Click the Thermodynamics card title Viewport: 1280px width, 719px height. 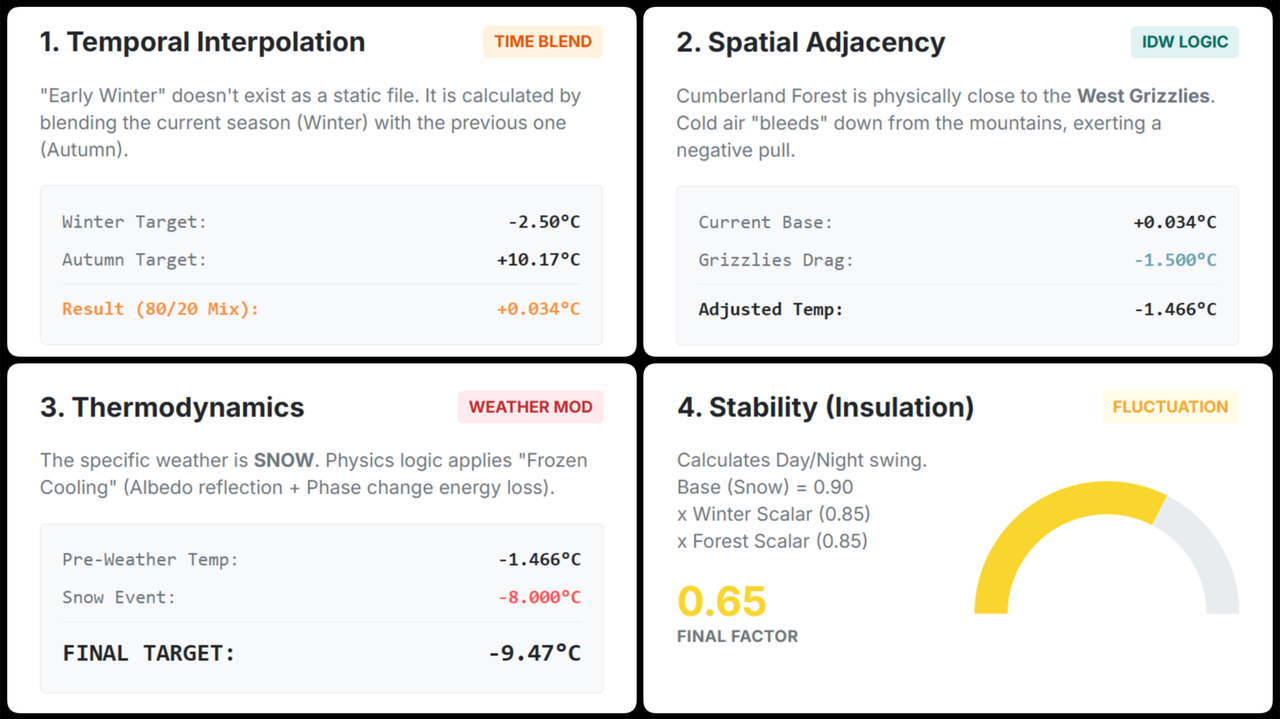[x=172, y=407]
